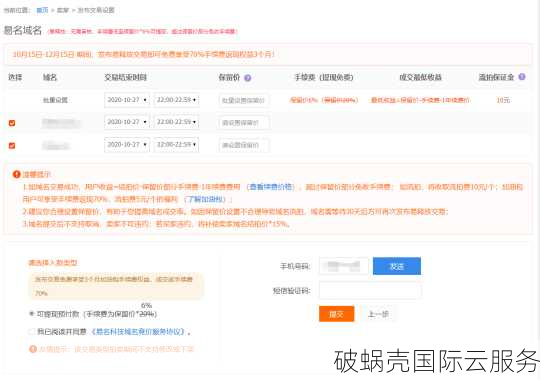
Task: Open the 易名科技域名竞价服务协议 link
Action: coord(138,332)
